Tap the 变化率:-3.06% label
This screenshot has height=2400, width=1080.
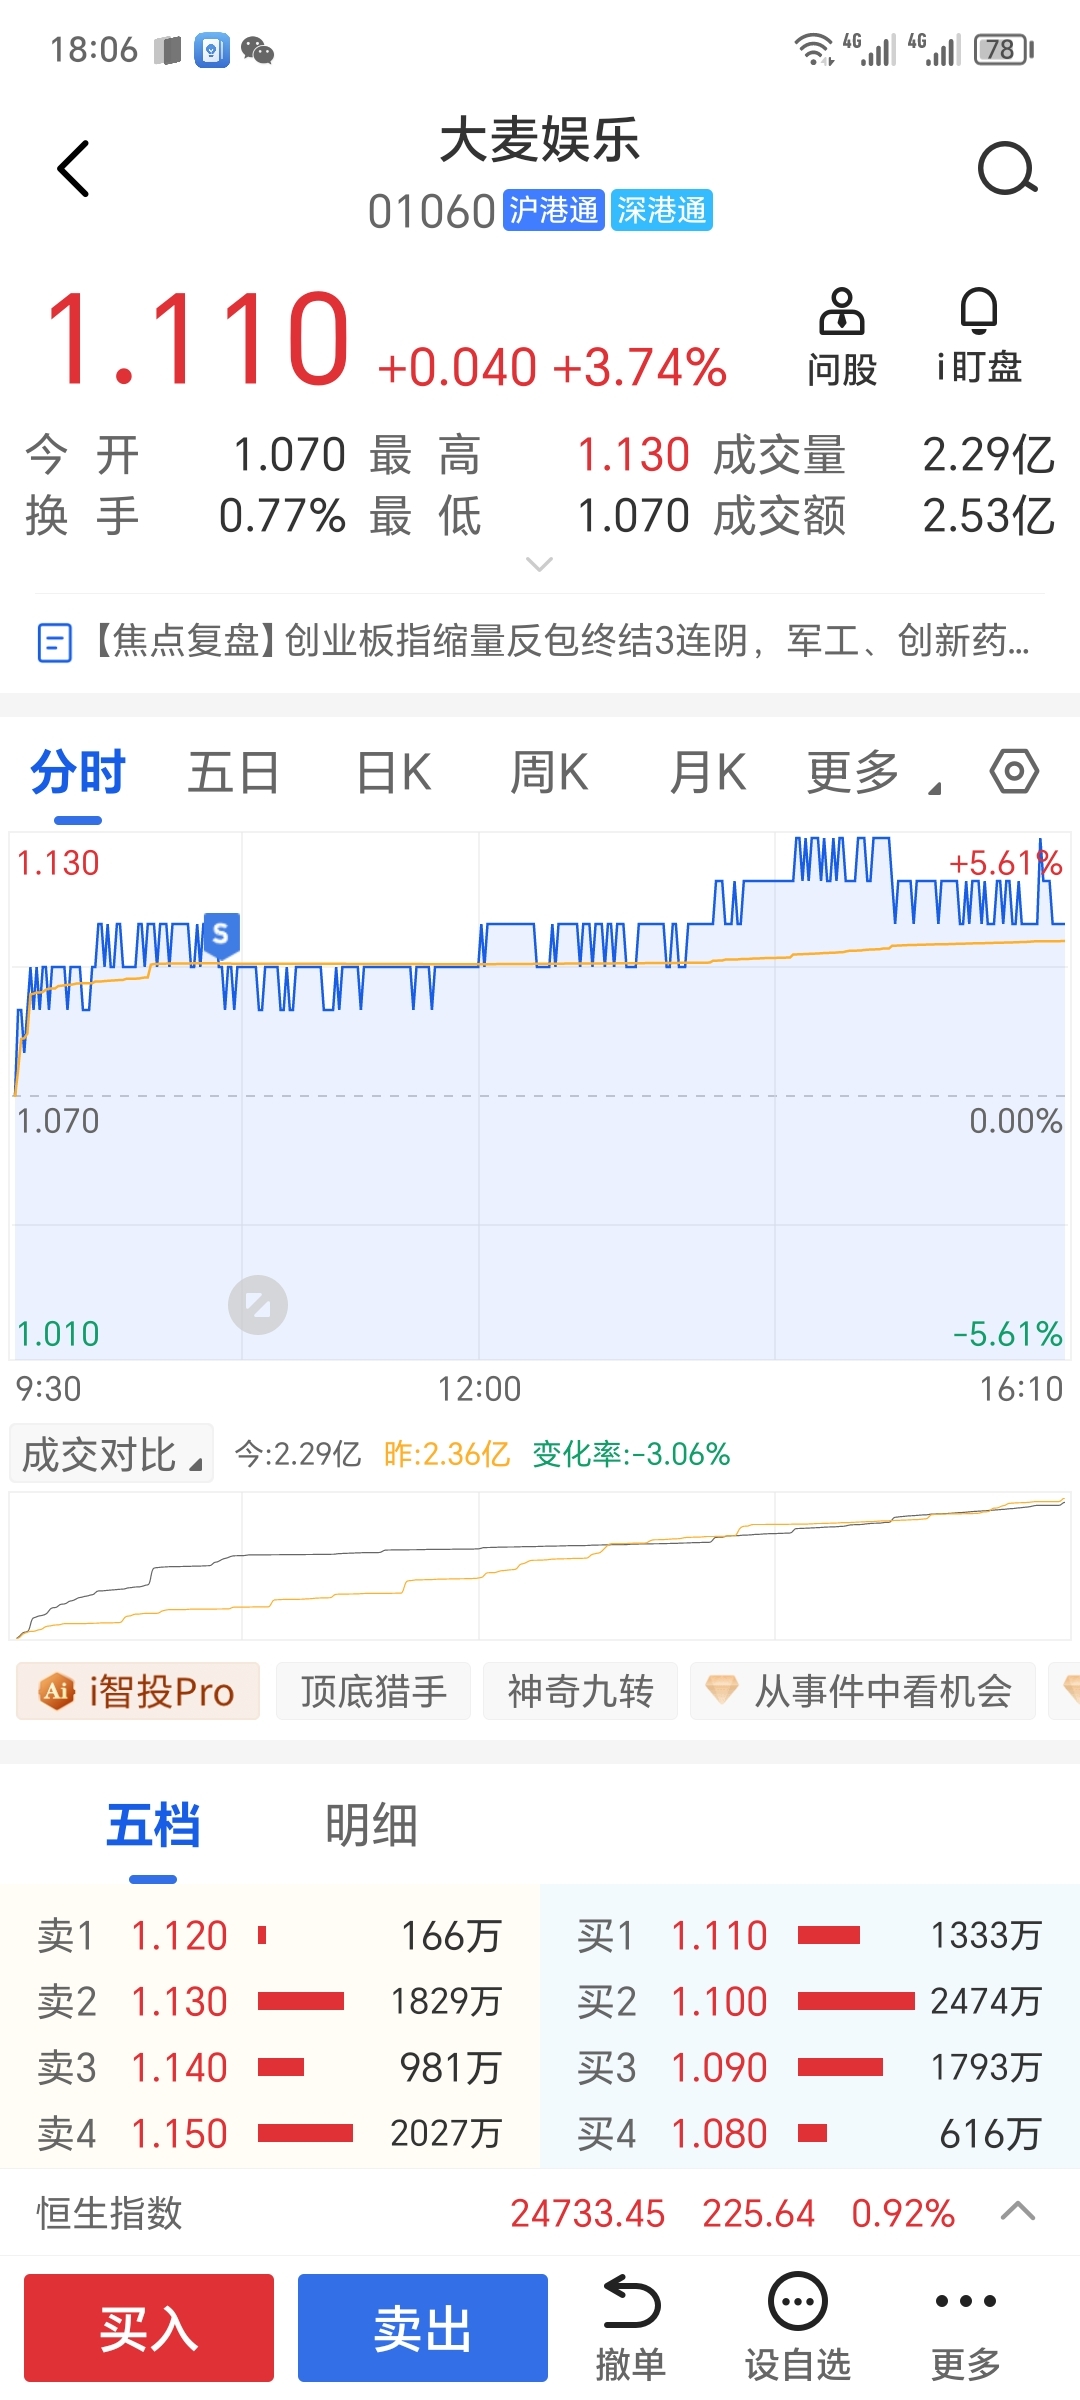631,1454
